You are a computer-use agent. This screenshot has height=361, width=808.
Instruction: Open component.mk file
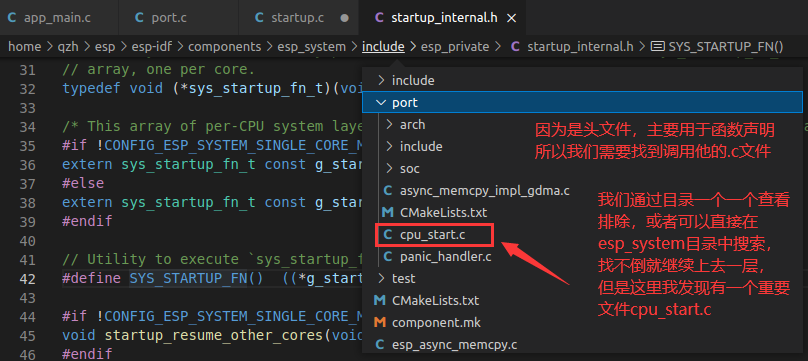pos(436,322)
